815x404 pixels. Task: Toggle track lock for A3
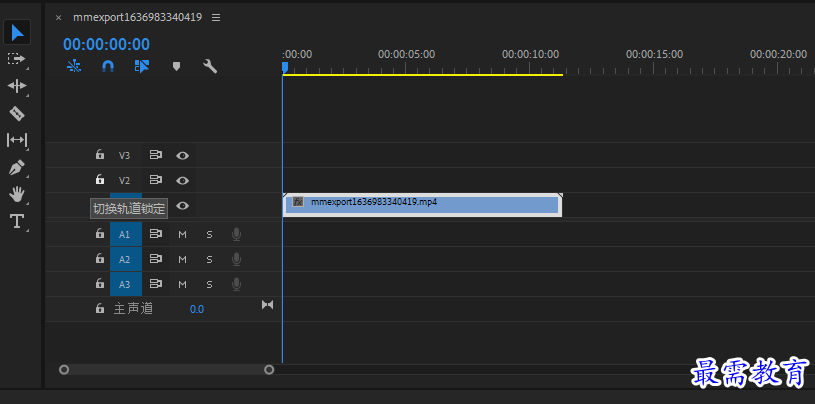pyautogui.click(x=99, y=283)
